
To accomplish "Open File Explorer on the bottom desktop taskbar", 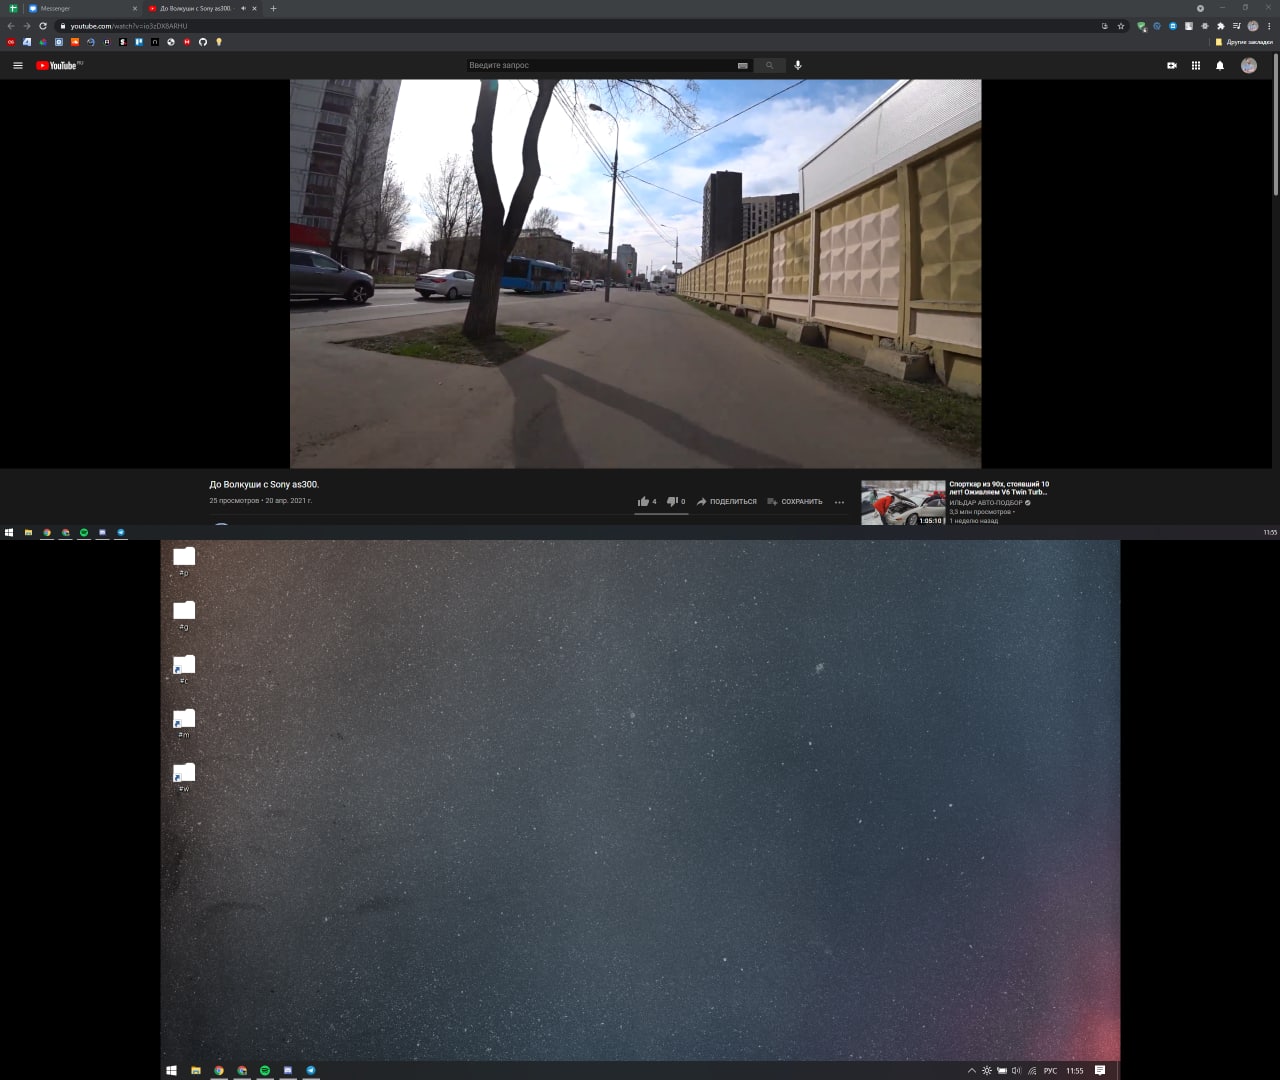I will [x=196, y=1070].
